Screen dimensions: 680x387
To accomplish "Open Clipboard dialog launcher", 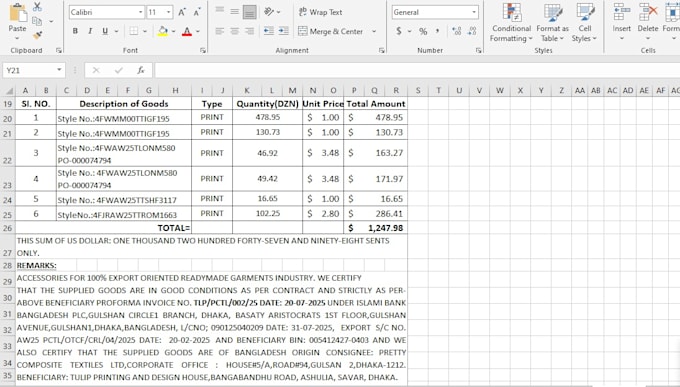I will click(x=59, y=51).
